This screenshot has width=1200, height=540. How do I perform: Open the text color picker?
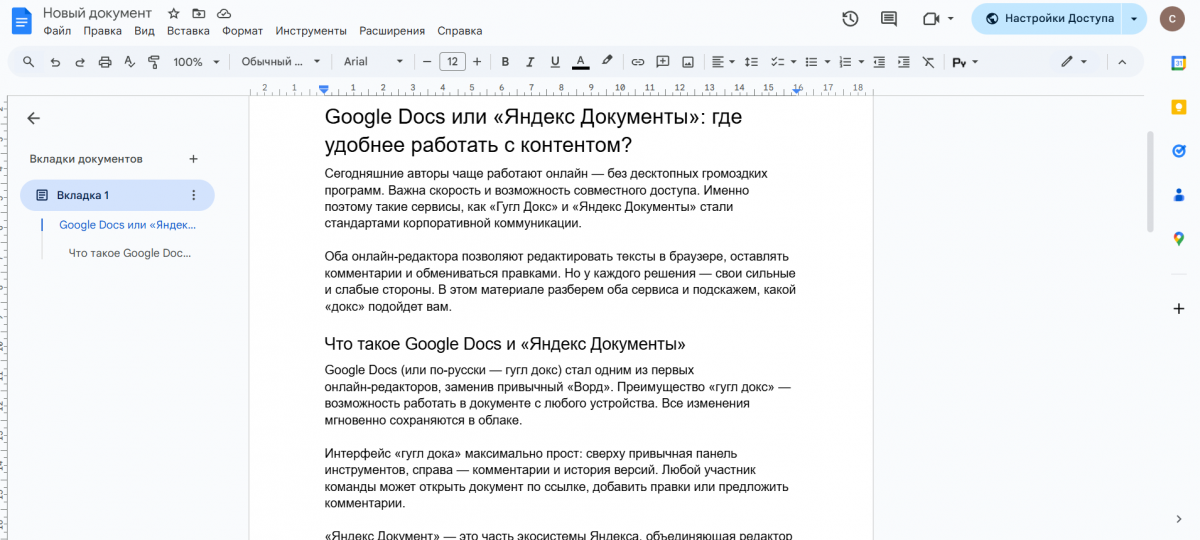[580, 62]
